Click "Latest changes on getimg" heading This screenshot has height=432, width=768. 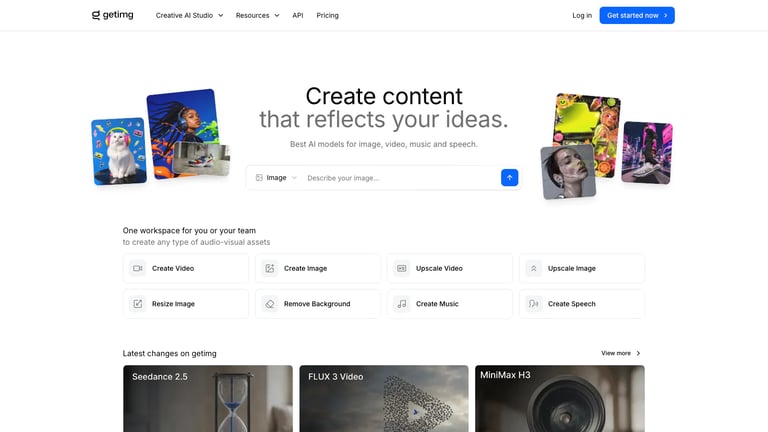point(169,353)
